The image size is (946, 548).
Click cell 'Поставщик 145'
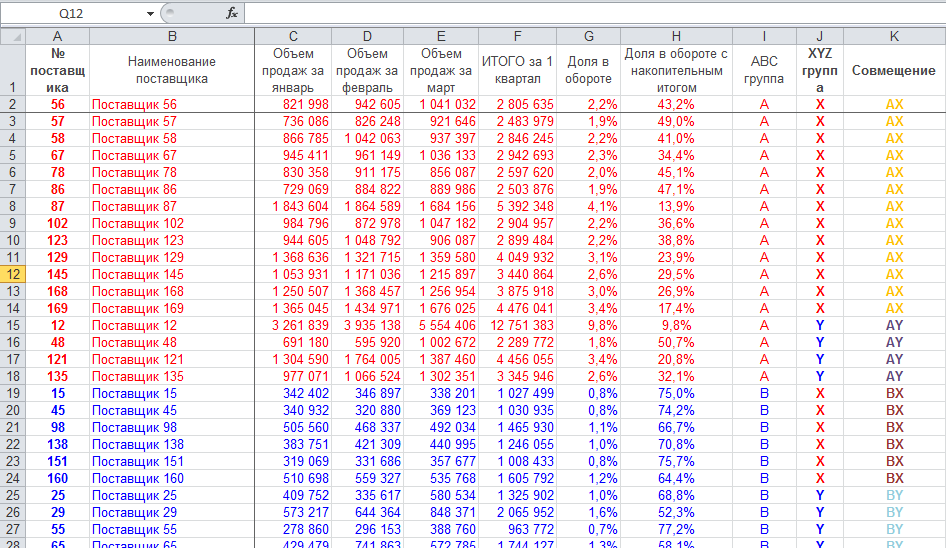point(172,275)
